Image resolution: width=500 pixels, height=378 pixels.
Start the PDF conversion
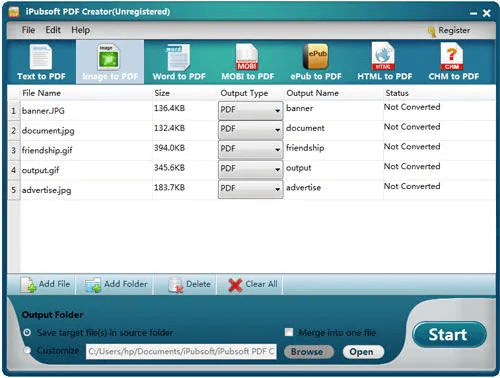coord(449,334)
